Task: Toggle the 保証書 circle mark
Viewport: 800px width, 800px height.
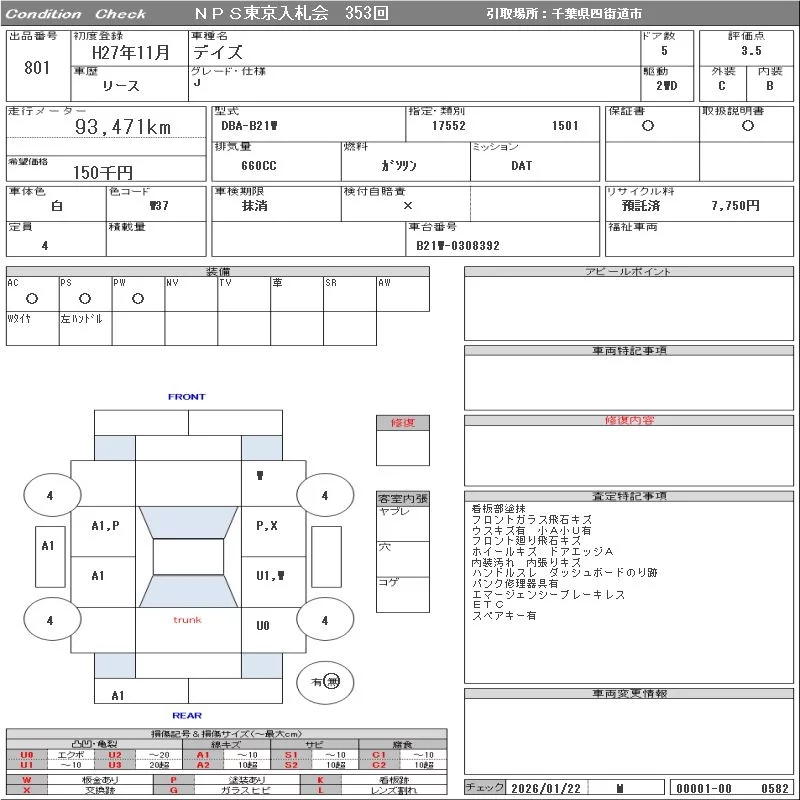Action: (648, 126)
